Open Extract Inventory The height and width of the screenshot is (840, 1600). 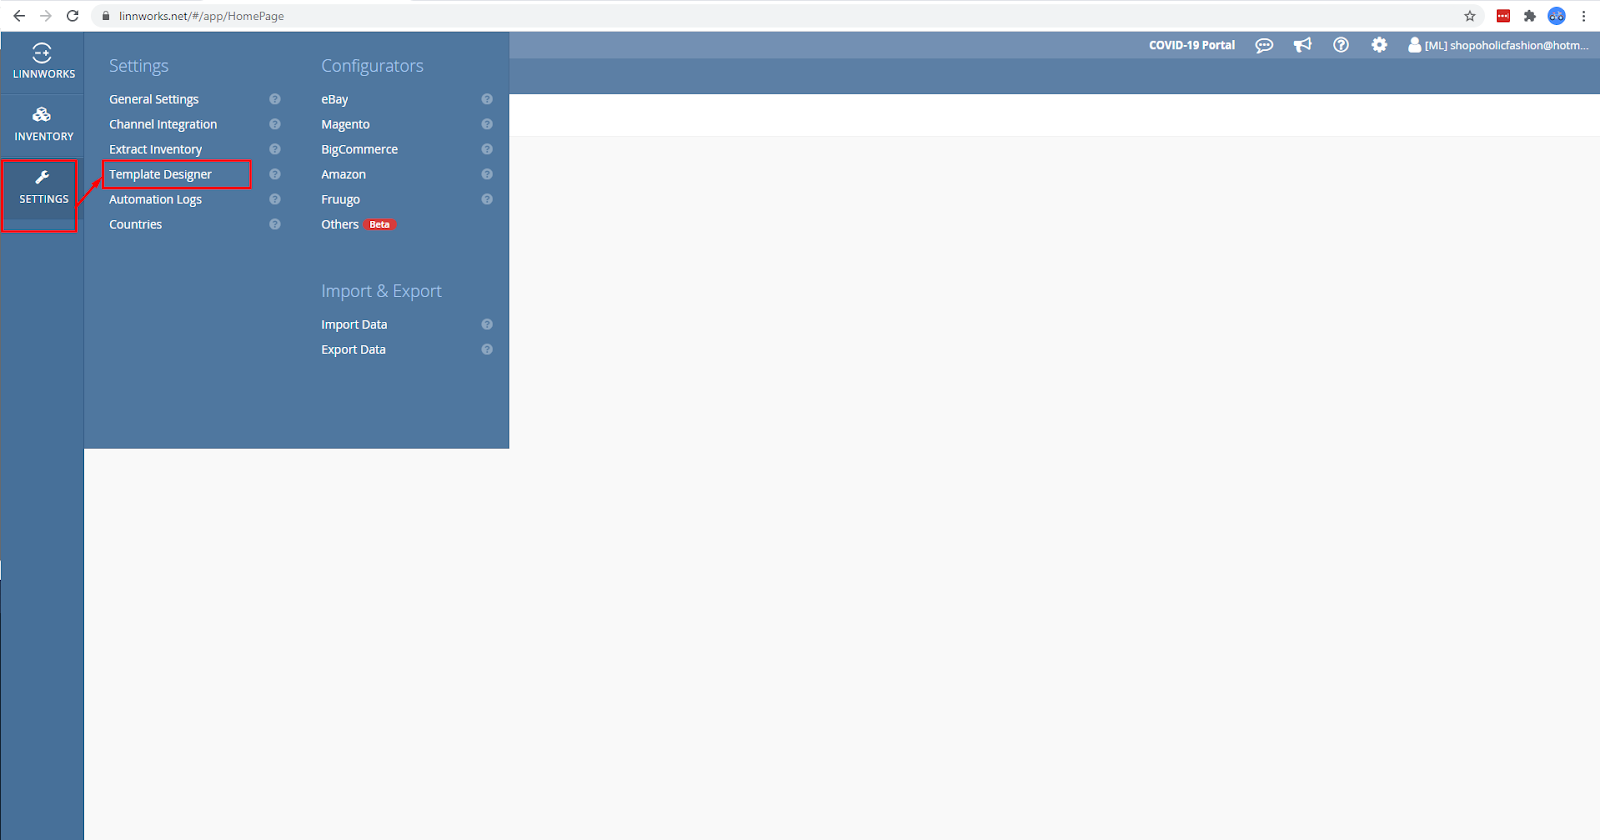[x=155, y=149]
